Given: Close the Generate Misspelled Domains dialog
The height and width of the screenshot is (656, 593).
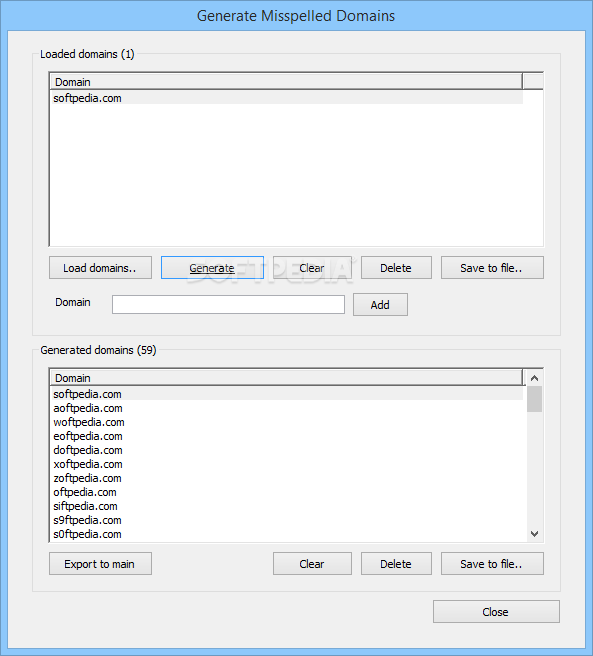Looking at the screenshot, I should click(496, 612).
